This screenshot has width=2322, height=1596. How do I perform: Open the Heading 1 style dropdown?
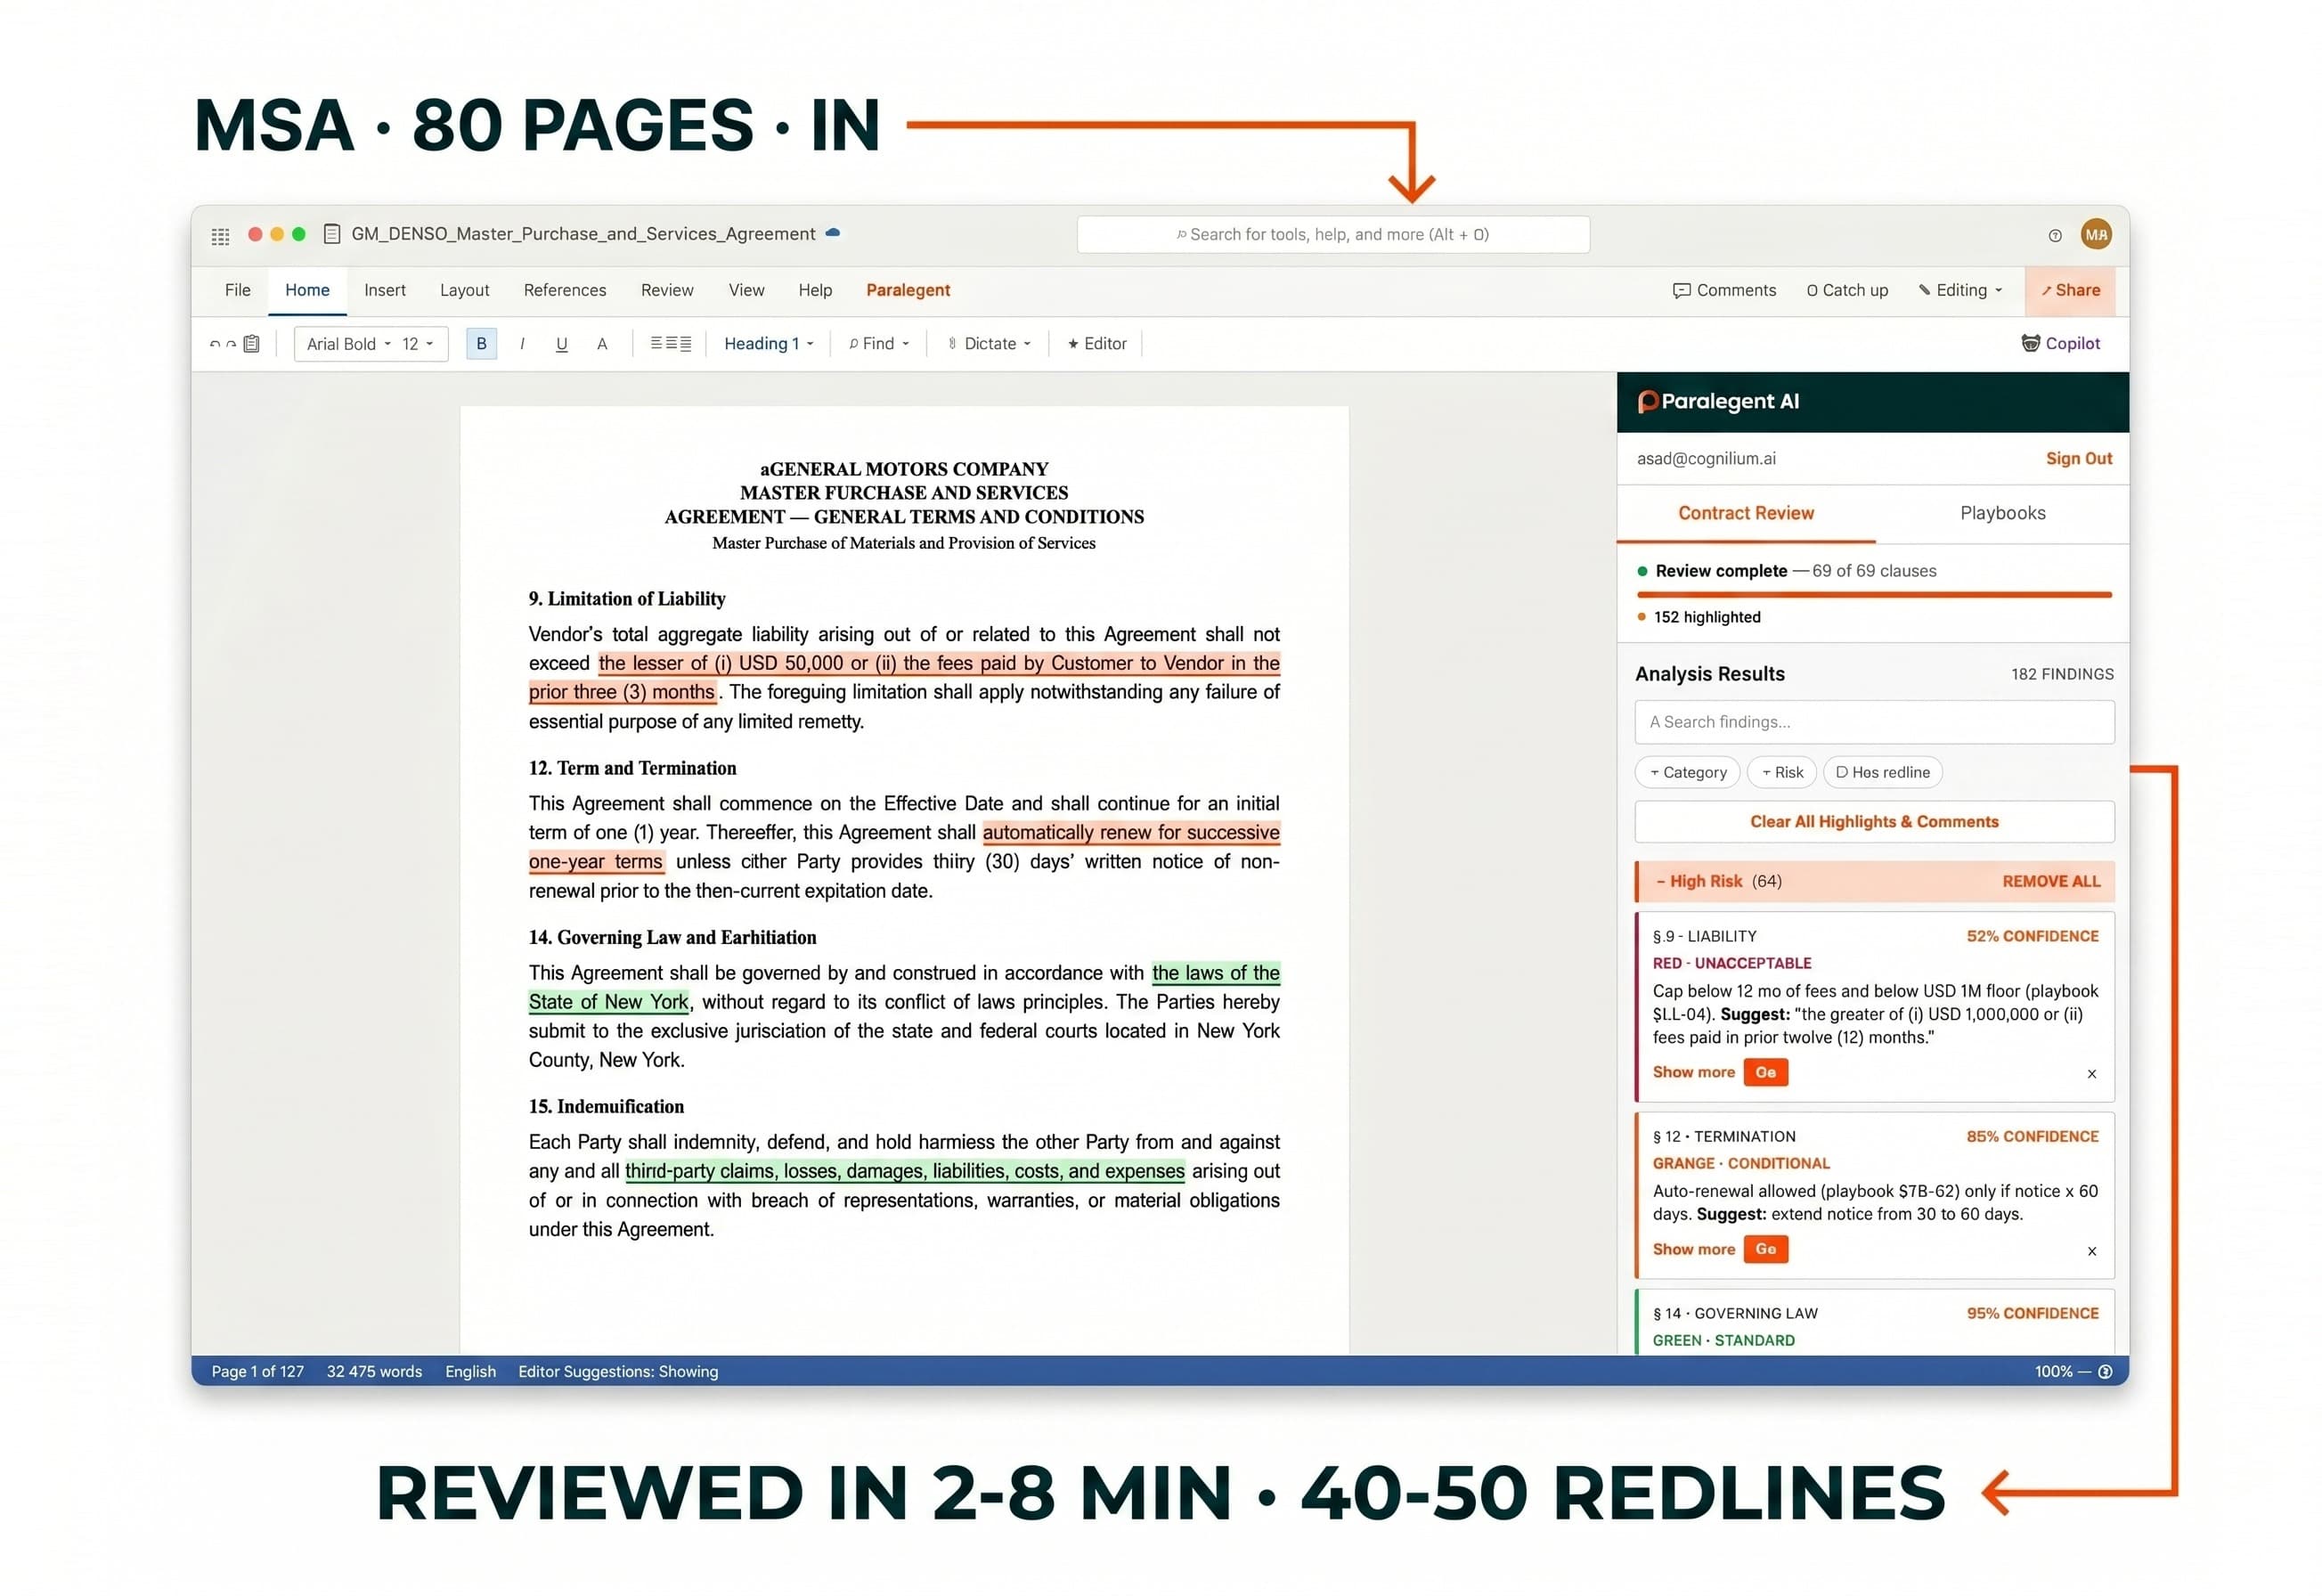click(768, 344)
